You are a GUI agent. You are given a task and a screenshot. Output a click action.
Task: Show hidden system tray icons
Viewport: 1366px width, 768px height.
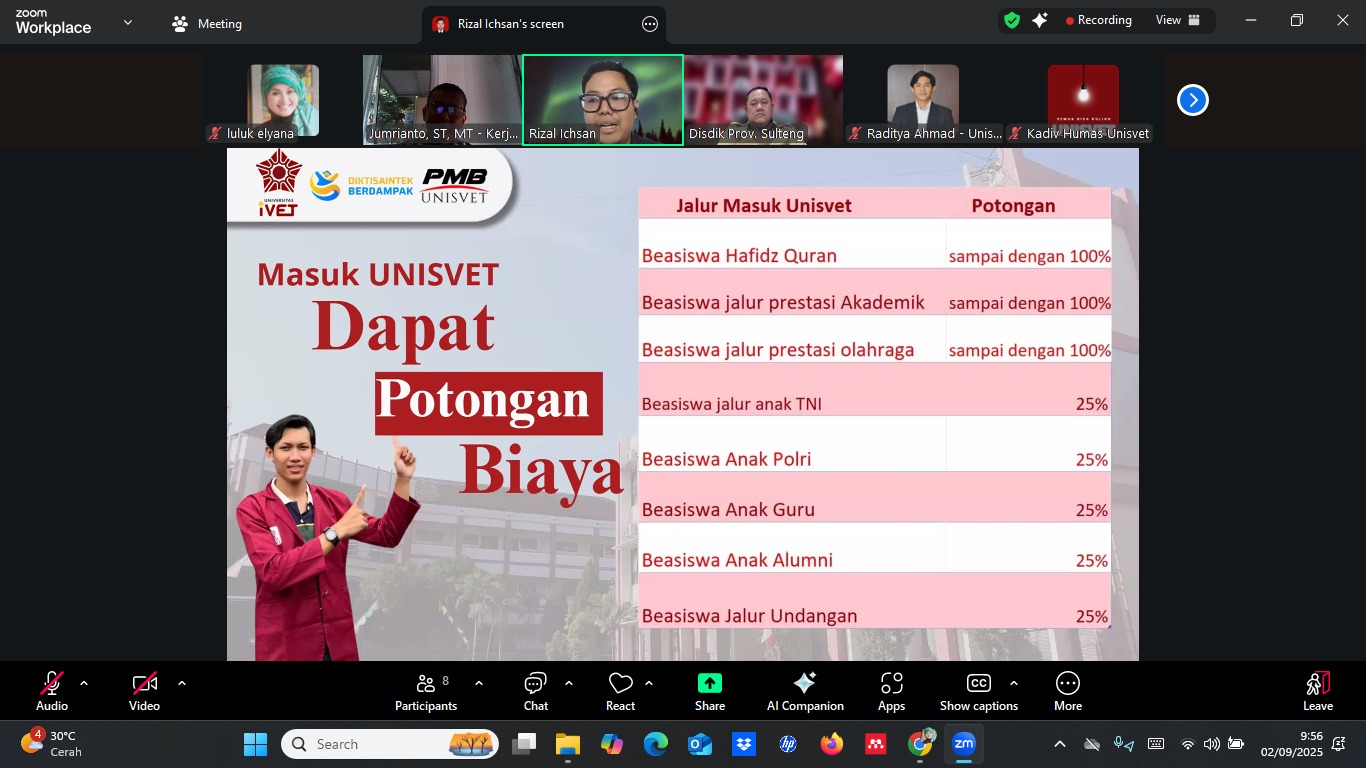click(1060, 744)
